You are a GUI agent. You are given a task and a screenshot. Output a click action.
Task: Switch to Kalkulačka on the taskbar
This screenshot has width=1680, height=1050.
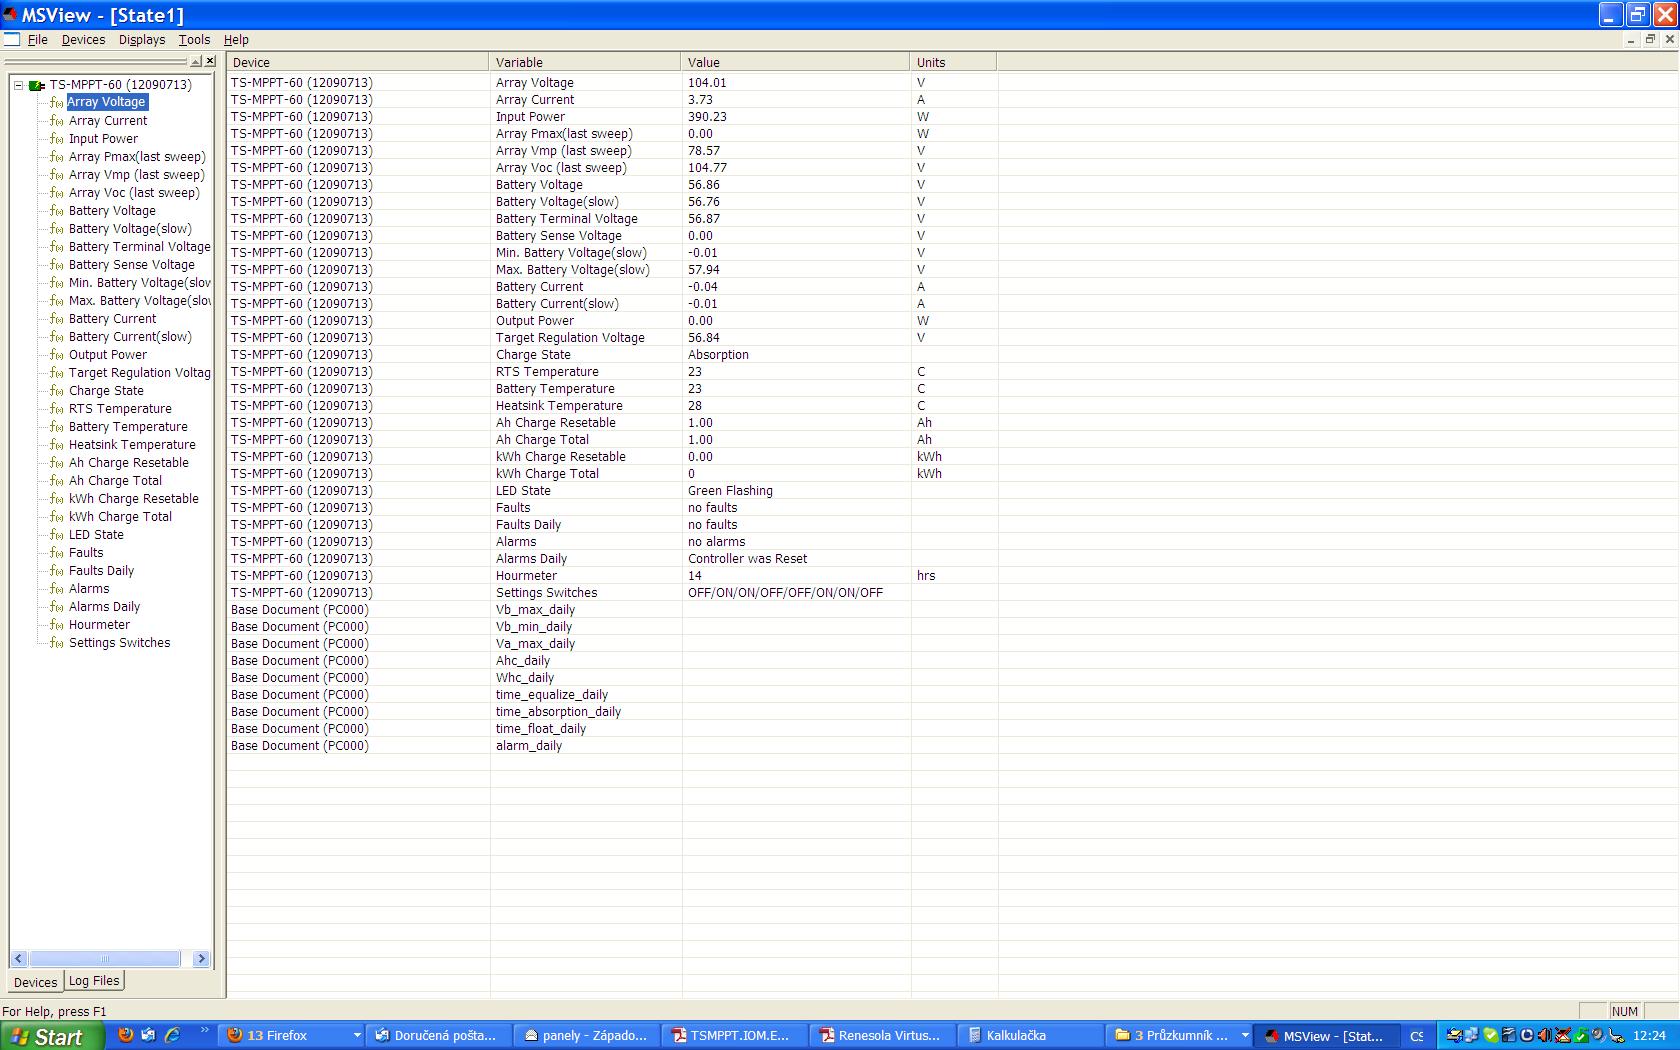[x=1031, y=1036]
